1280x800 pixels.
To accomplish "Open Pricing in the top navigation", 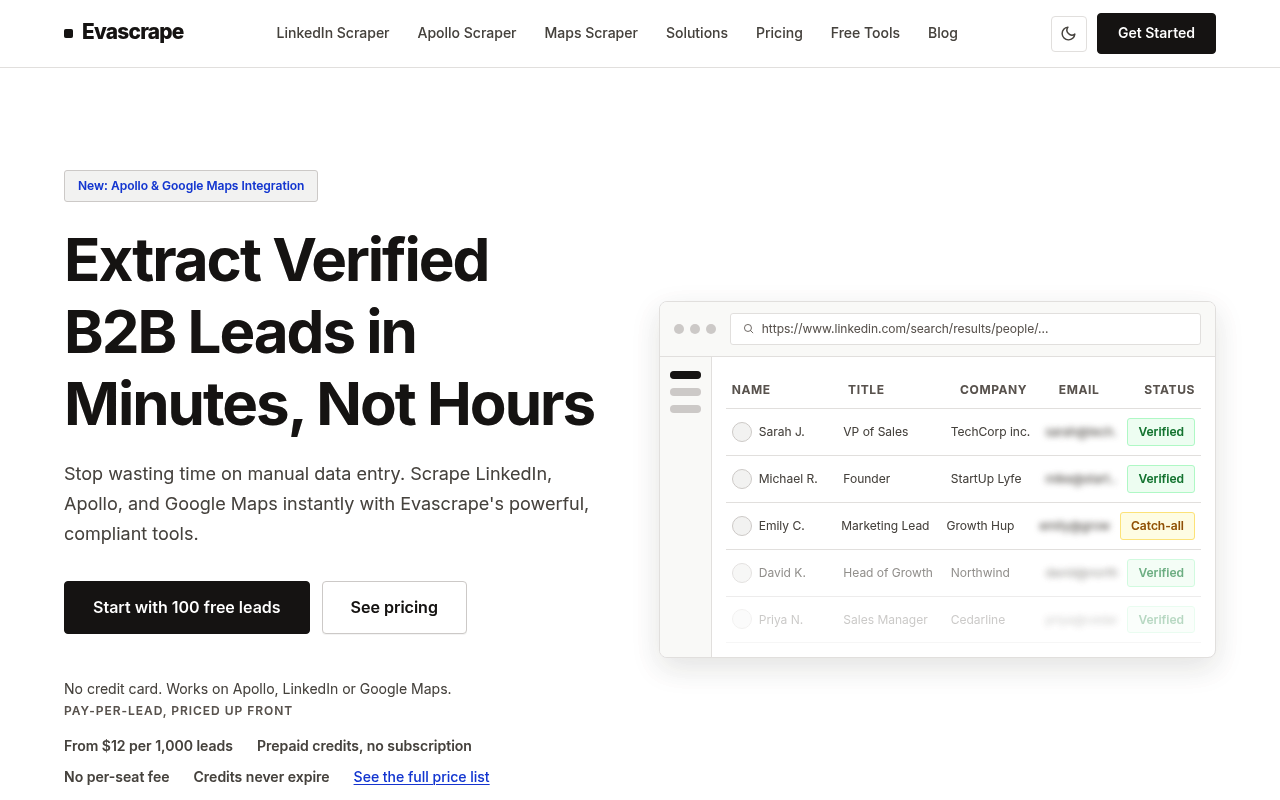I will (779, 33).
